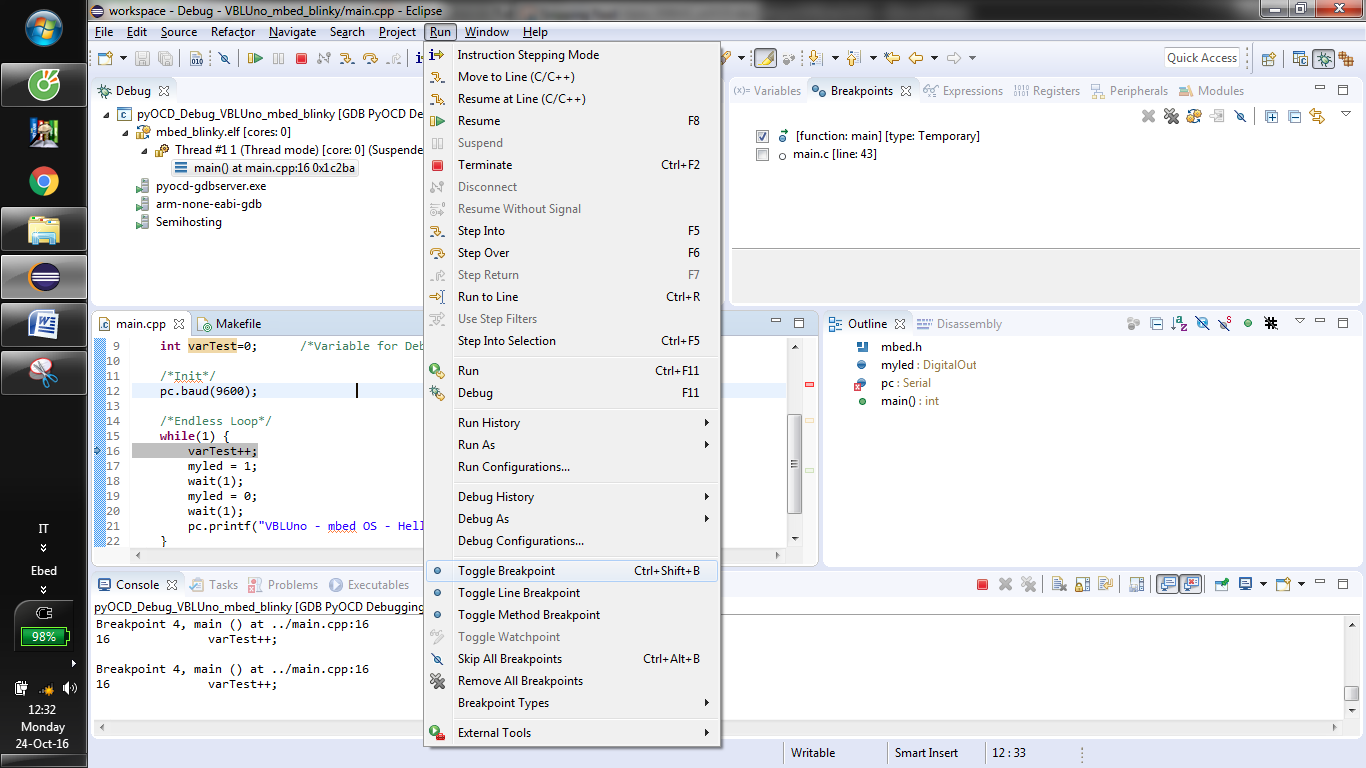Open the External Tools submenu

[x=571, y=733]
